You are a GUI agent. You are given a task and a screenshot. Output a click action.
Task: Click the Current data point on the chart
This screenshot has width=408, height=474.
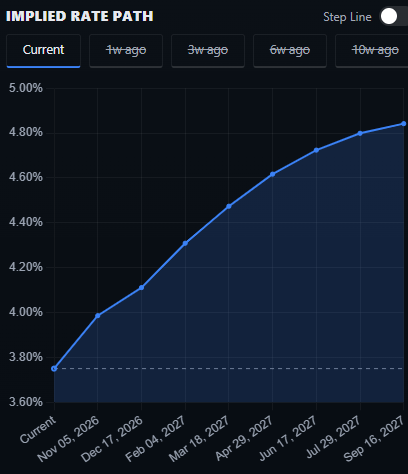pos(54,369)
